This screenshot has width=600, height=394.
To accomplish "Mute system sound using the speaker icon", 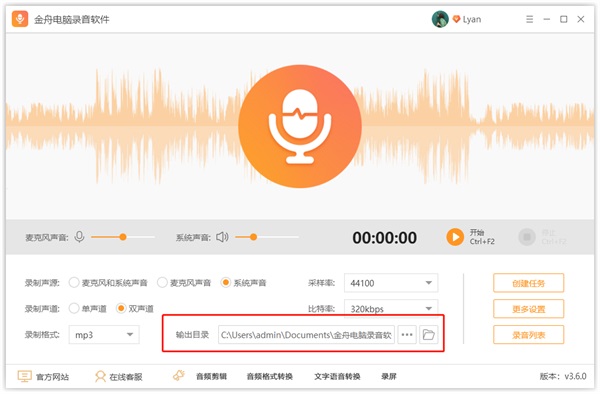I will coord(222,237).
